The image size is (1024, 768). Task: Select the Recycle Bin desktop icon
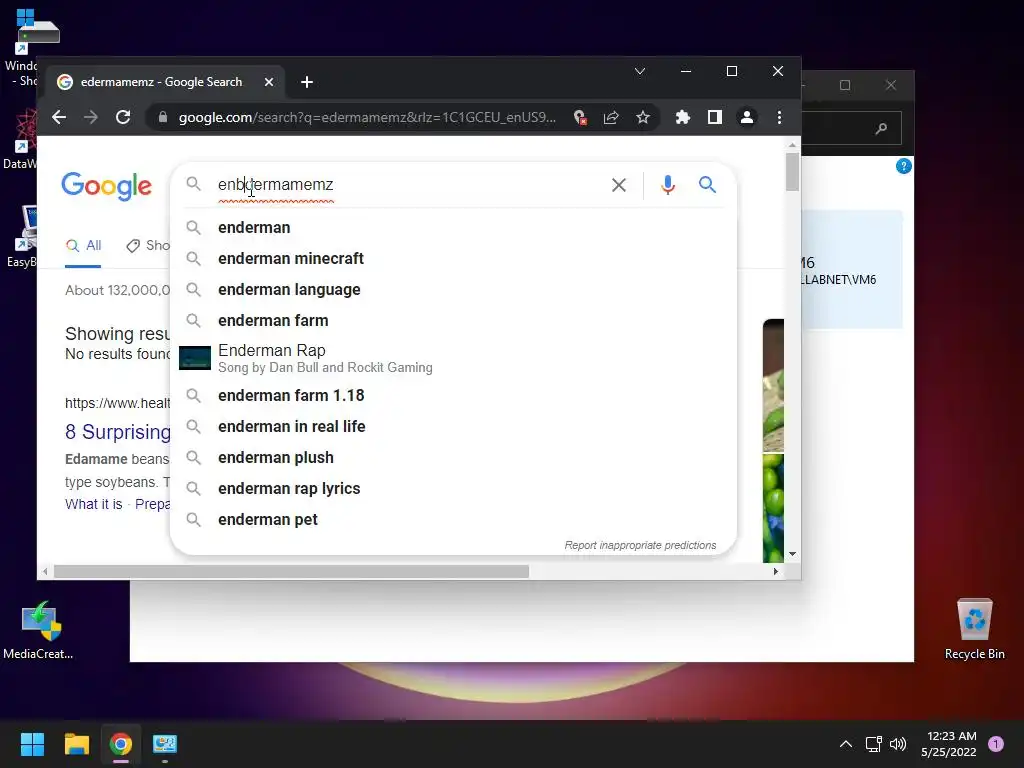tap(974, 628)
